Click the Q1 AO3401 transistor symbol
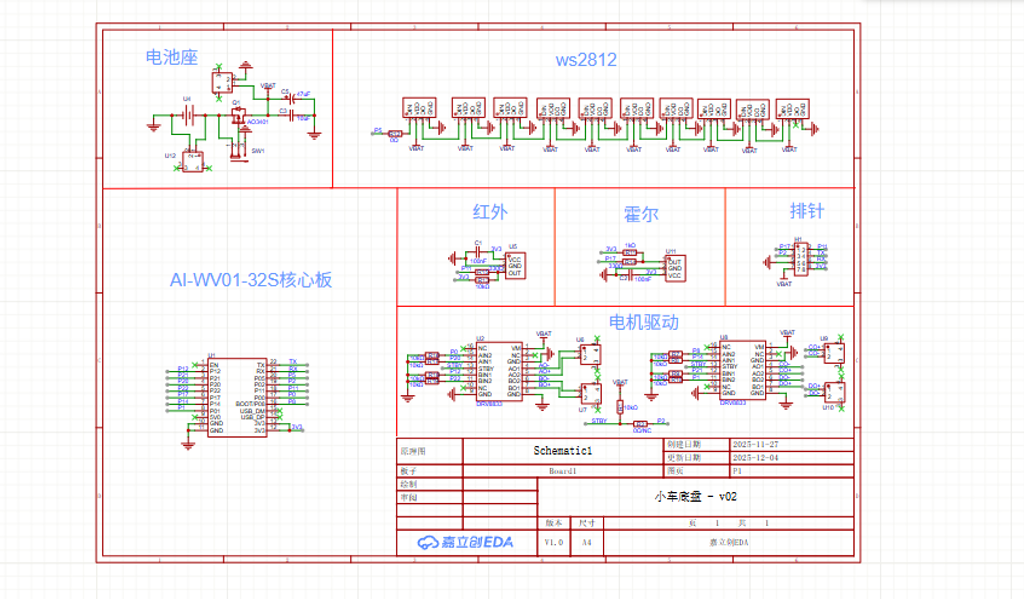The height and width of the screenshot is (599, 1024). point(238,116)
